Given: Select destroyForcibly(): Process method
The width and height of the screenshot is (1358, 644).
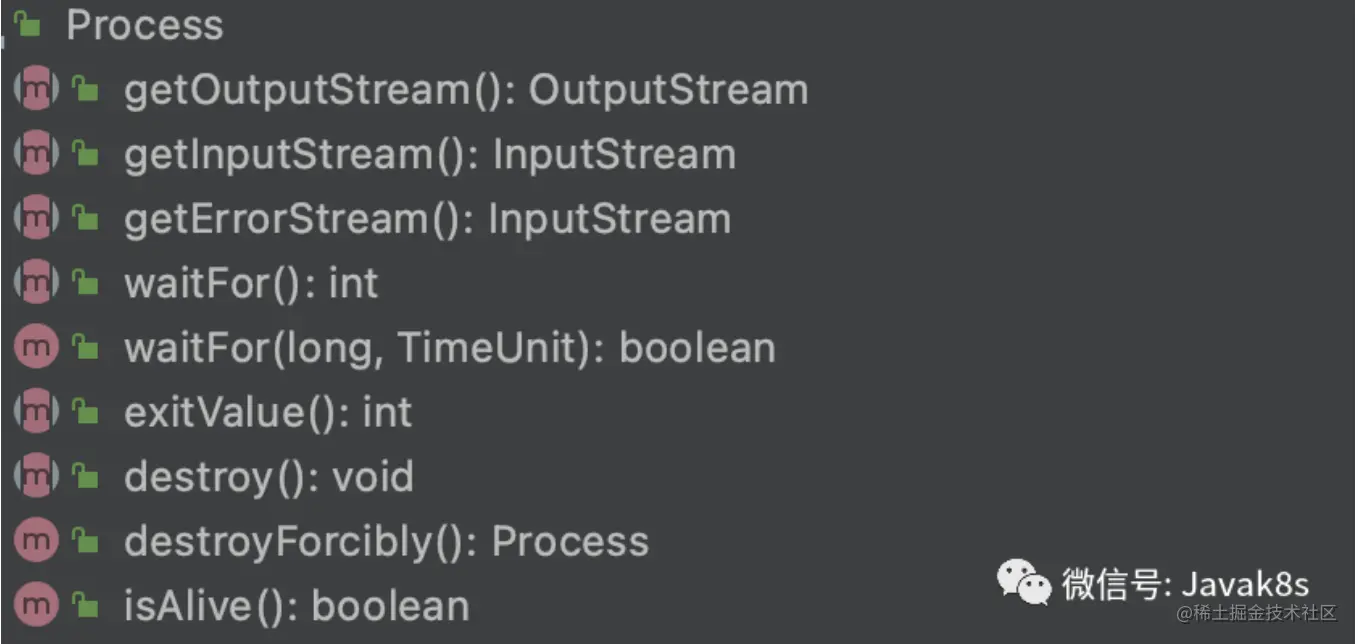Looking at the screenshot, I should point(386,542).
